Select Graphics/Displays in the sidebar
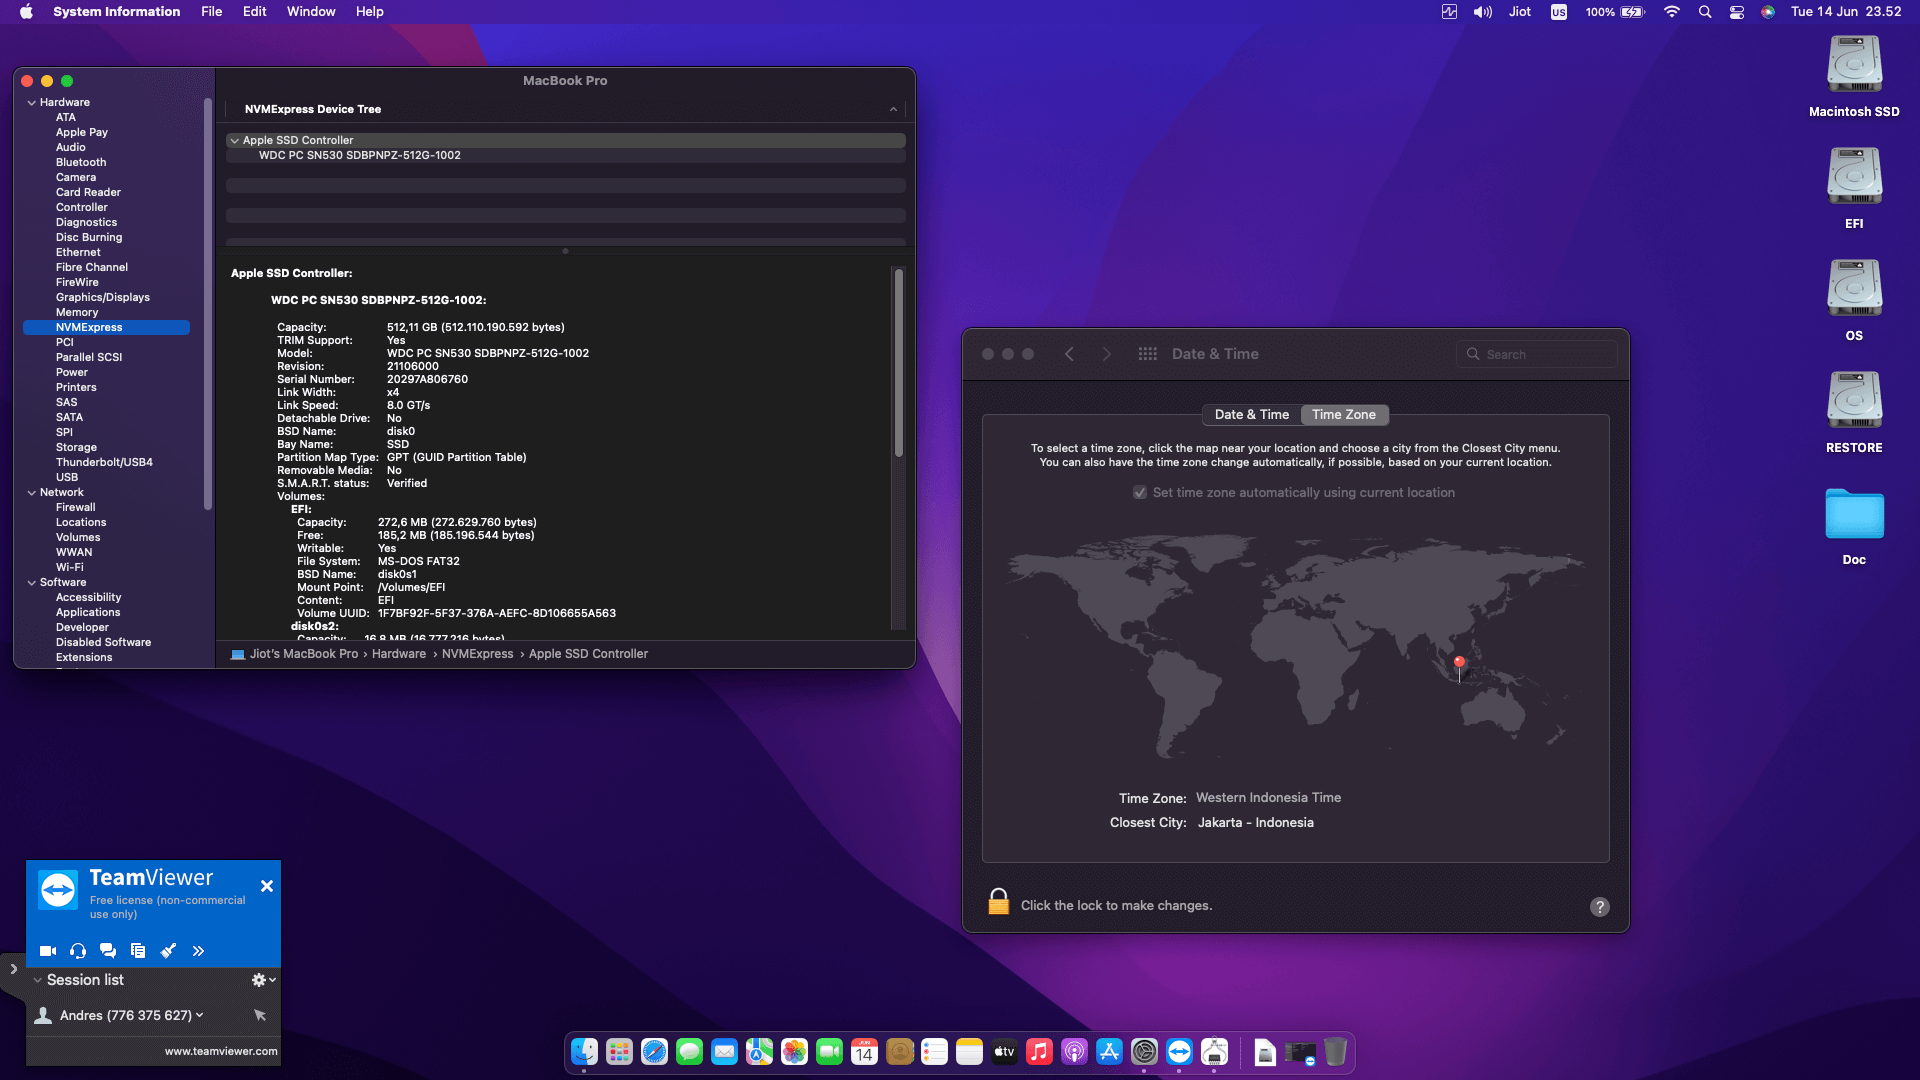Screen dimensions: 1920x1080 coord(103,297)
